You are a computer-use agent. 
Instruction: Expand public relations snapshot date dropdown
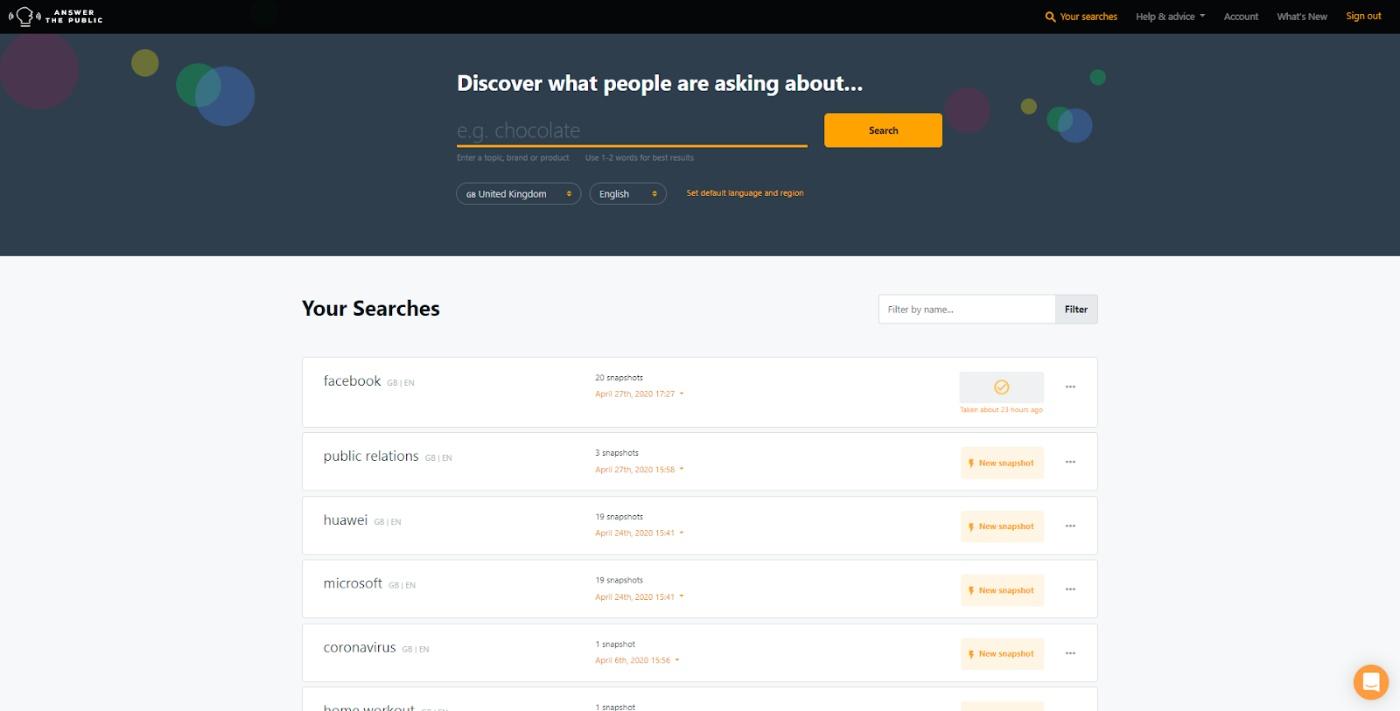pyautogui.click(x=640, y=469)
